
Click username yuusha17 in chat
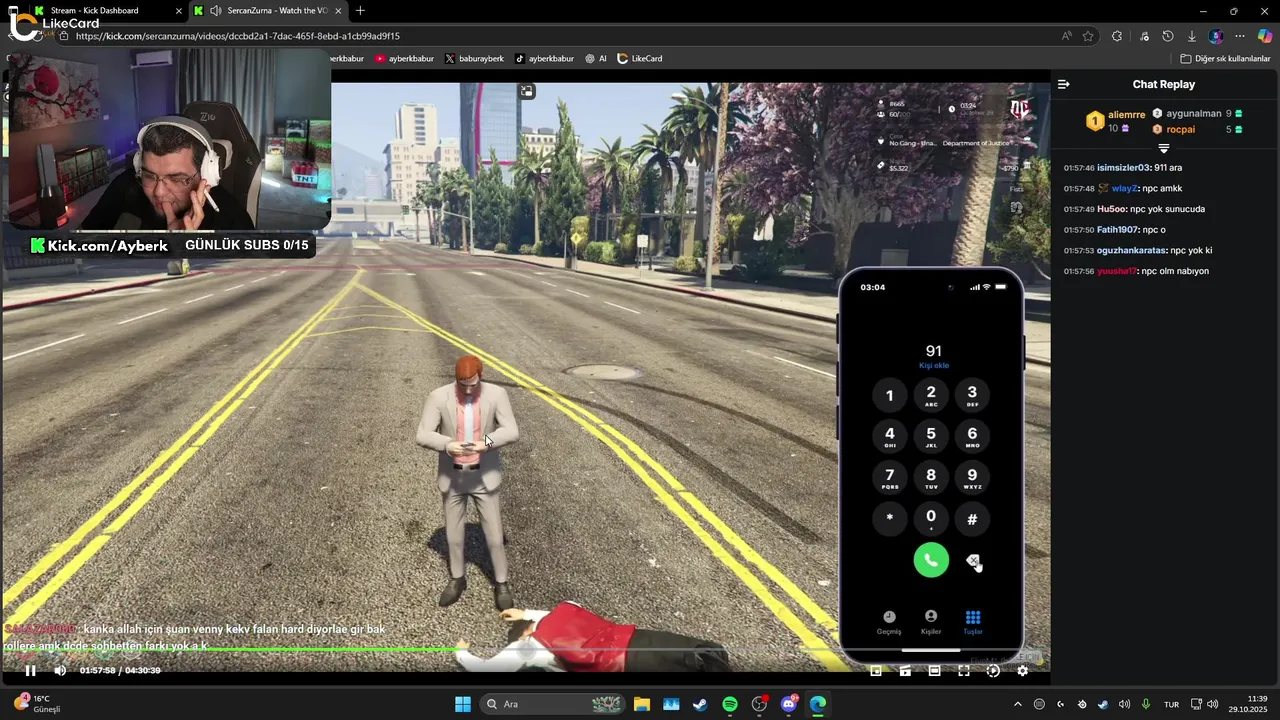pos(1117,272)
